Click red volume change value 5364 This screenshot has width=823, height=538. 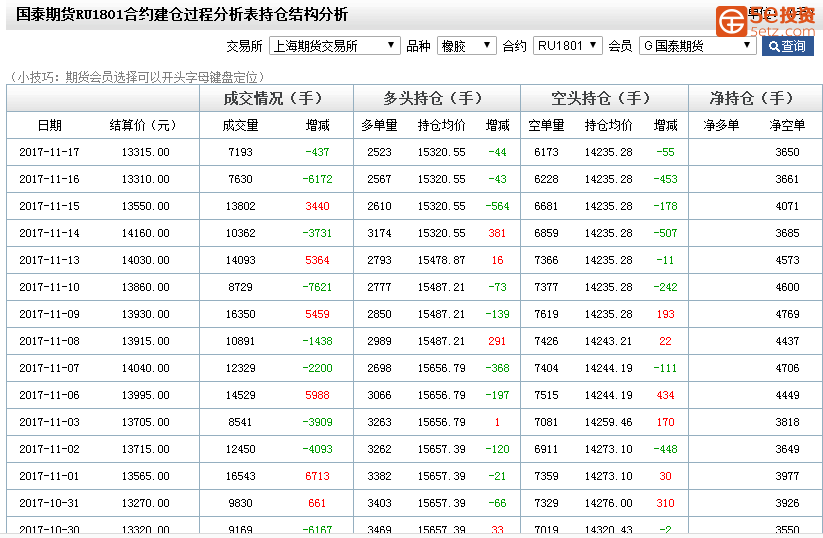pyautogui.click(x=317, y=260)
